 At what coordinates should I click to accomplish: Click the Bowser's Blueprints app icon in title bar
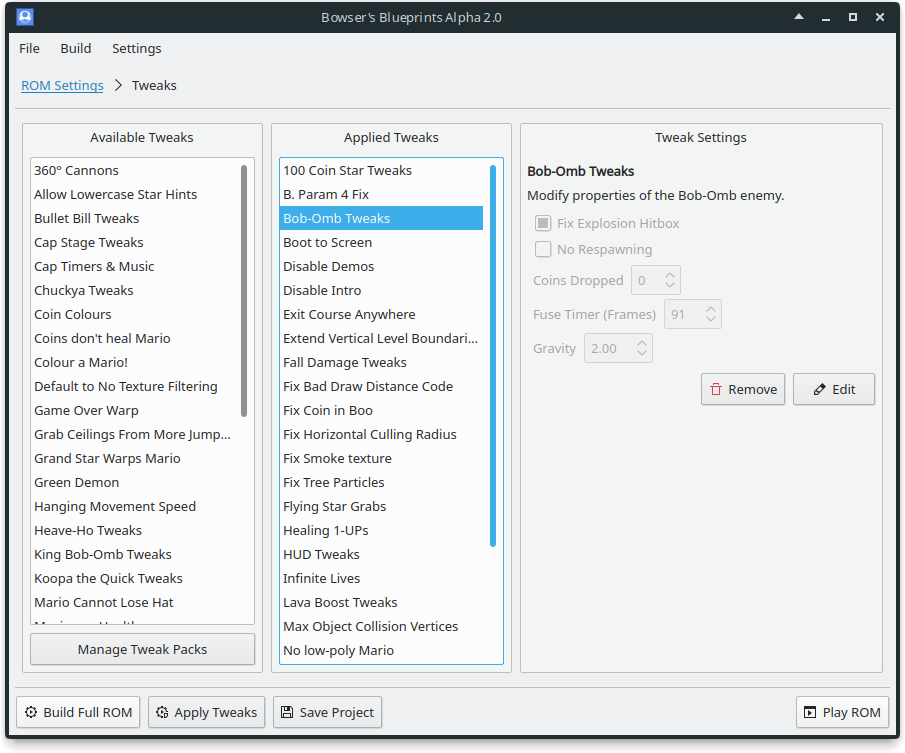[25, 17]
